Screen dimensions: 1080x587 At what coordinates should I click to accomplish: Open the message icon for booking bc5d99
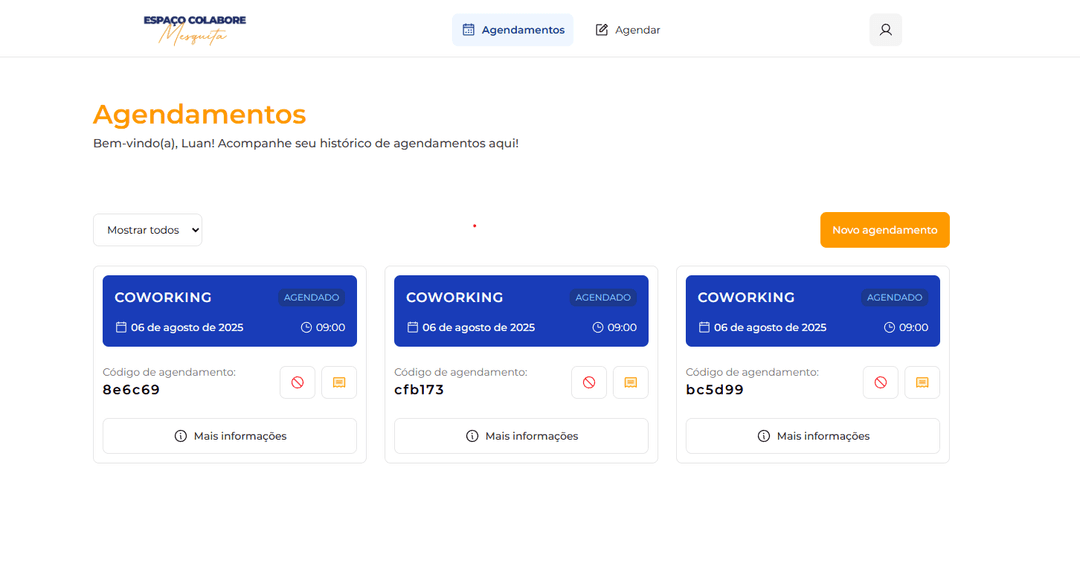[922, 382]
